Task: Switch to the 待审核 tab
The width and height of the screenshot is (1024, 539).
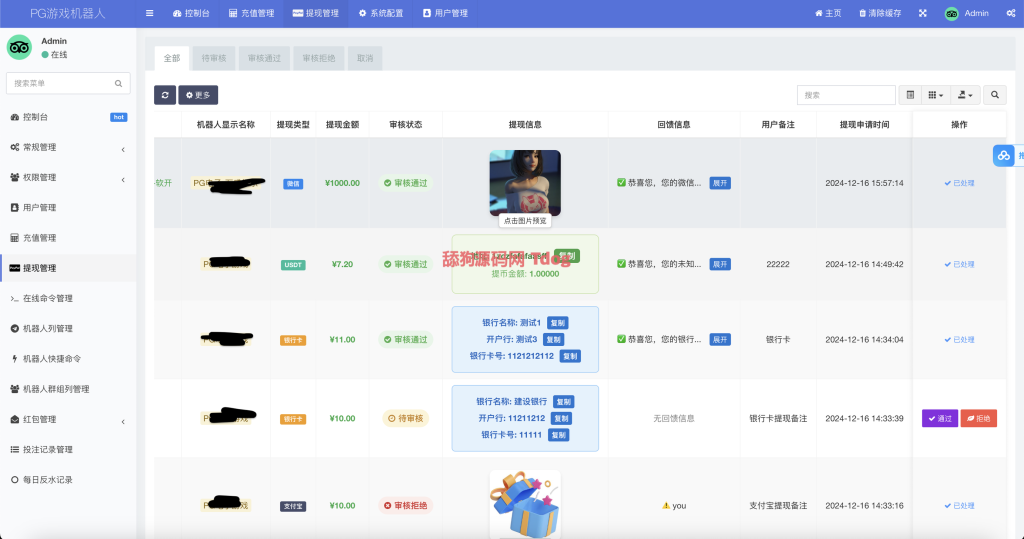Action: point(214,58)
